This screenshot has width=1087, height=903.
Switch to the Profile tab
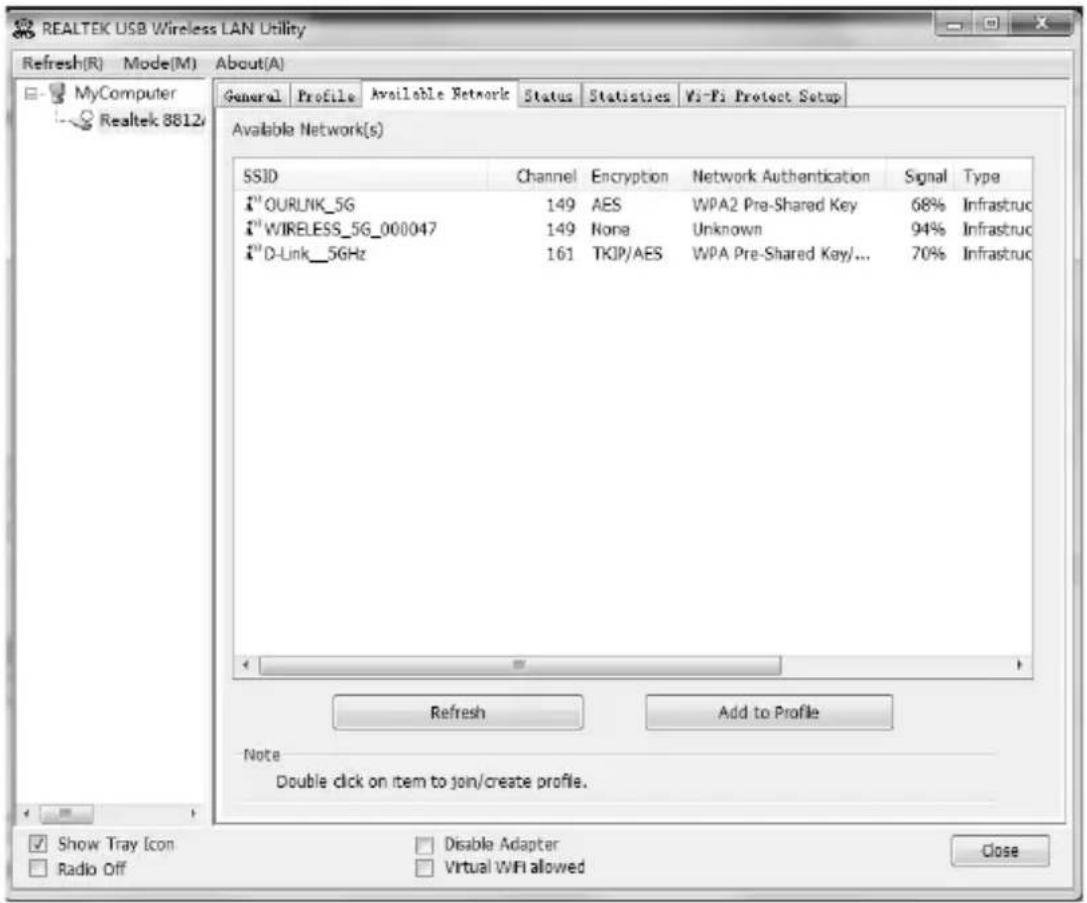326,96
